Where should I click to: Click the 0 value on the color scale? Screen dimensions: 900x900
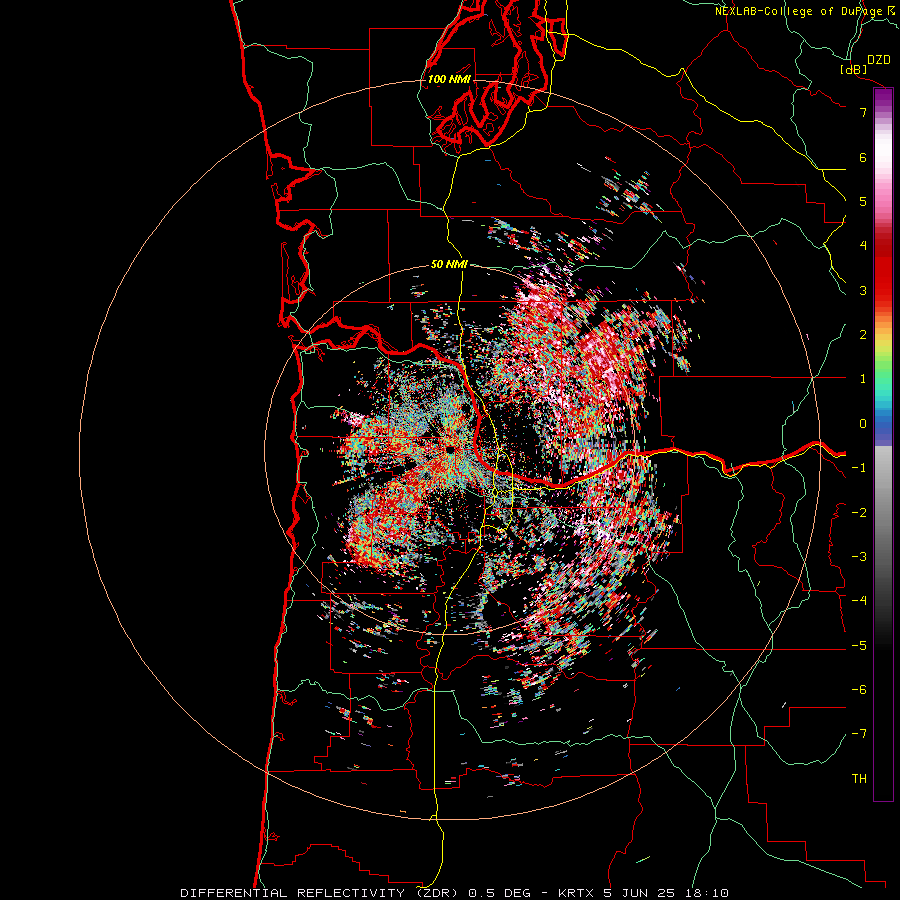tap(863, 424)
